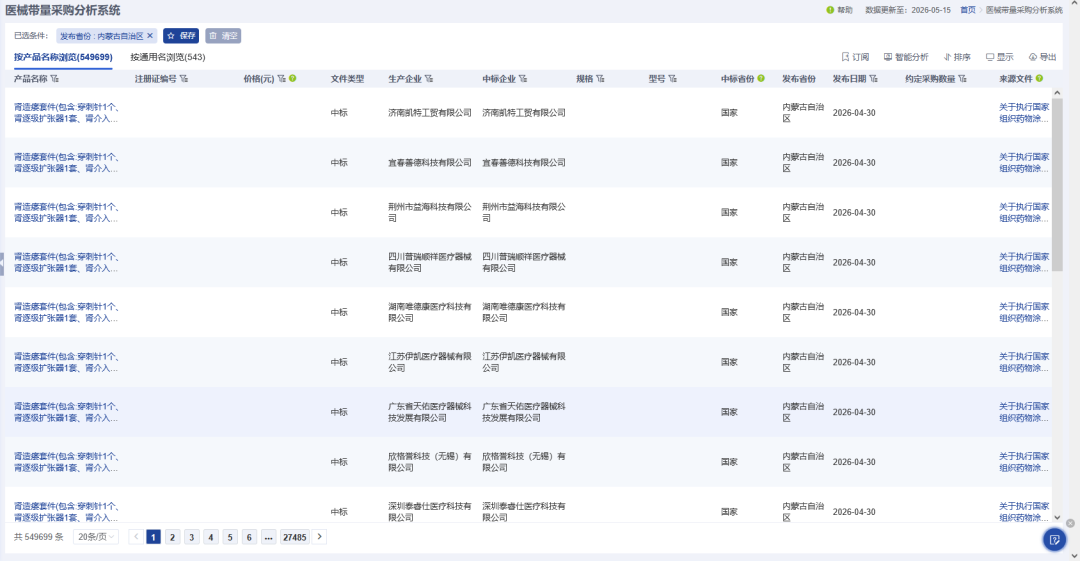The height and width of the screenshot is (561, 1080).
Task: Open 智能分析 smart analysis tool
Action: [x=906, y=57]
